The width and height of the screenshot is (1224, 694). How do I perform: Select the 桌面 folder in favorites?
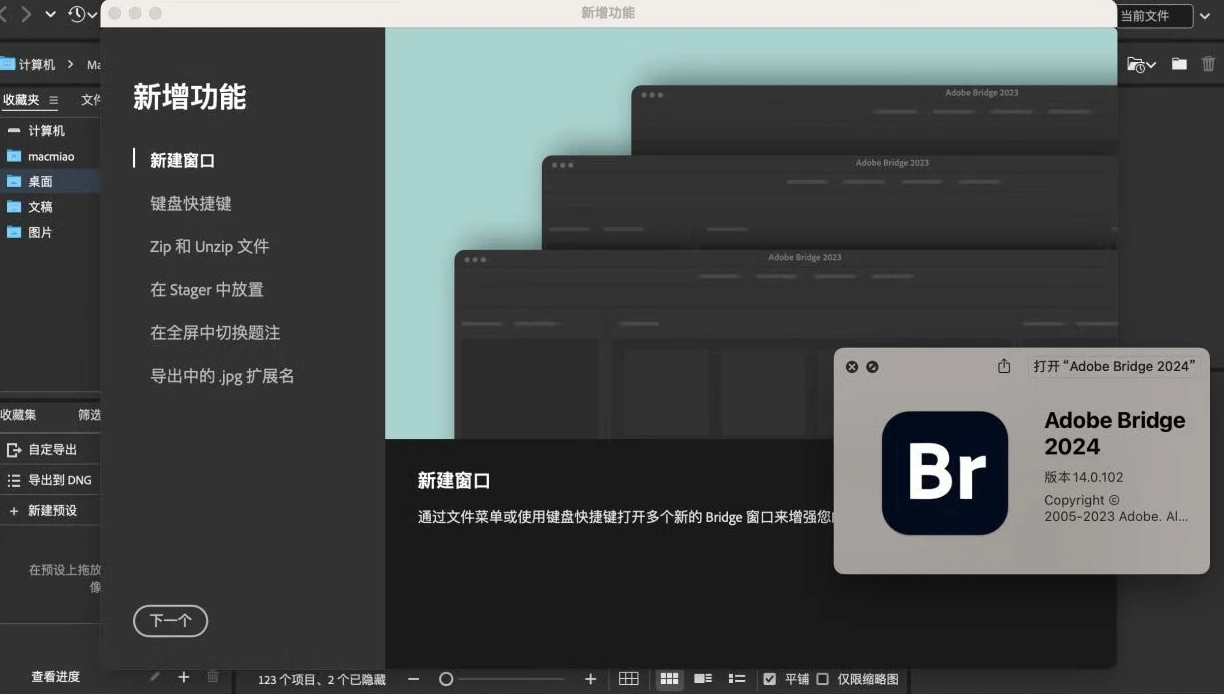40,182
